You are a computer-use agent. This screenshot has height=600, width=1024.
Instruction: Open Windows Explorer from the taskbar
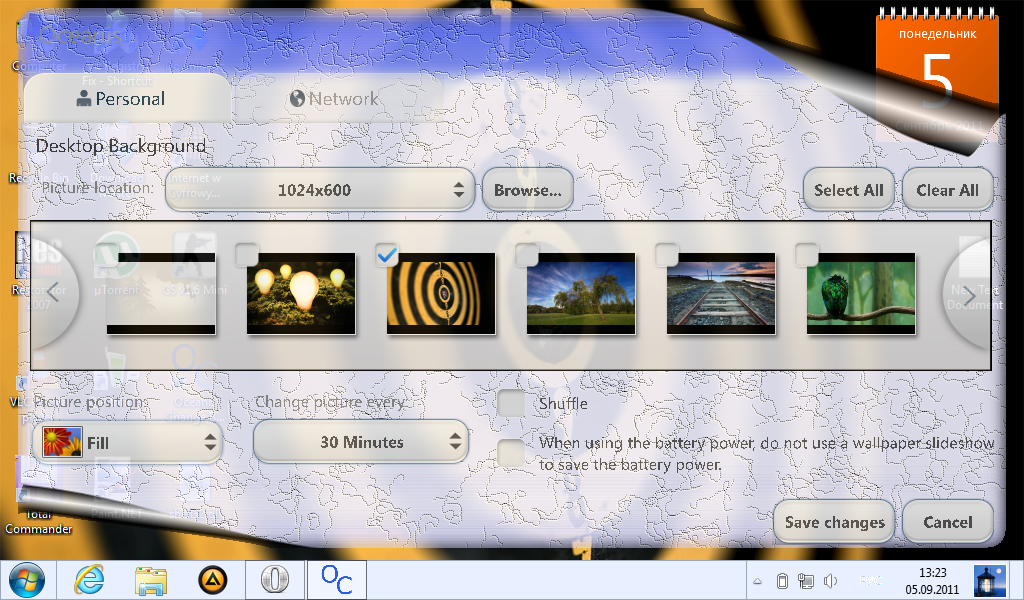click(151, 580)
